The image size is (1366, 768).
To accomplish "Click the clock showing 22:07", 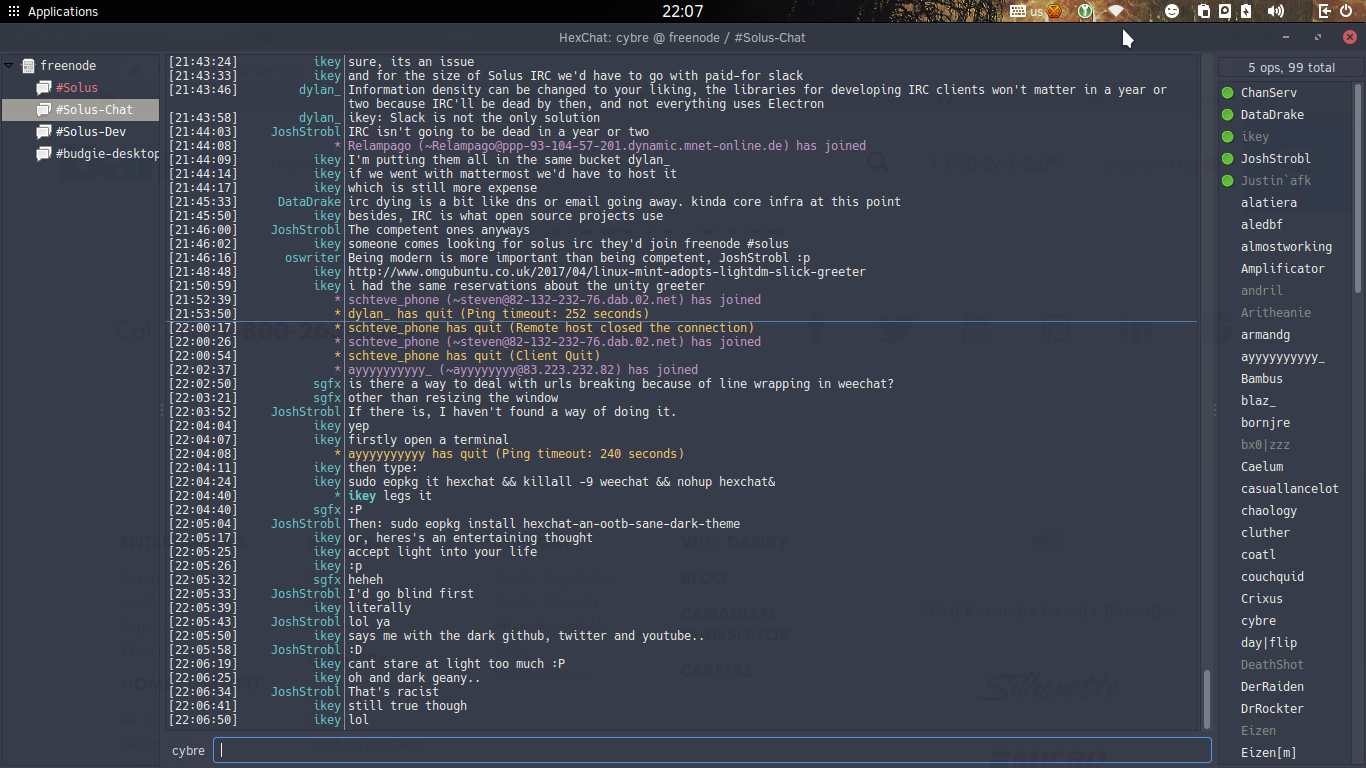I will tap(682, 11).
